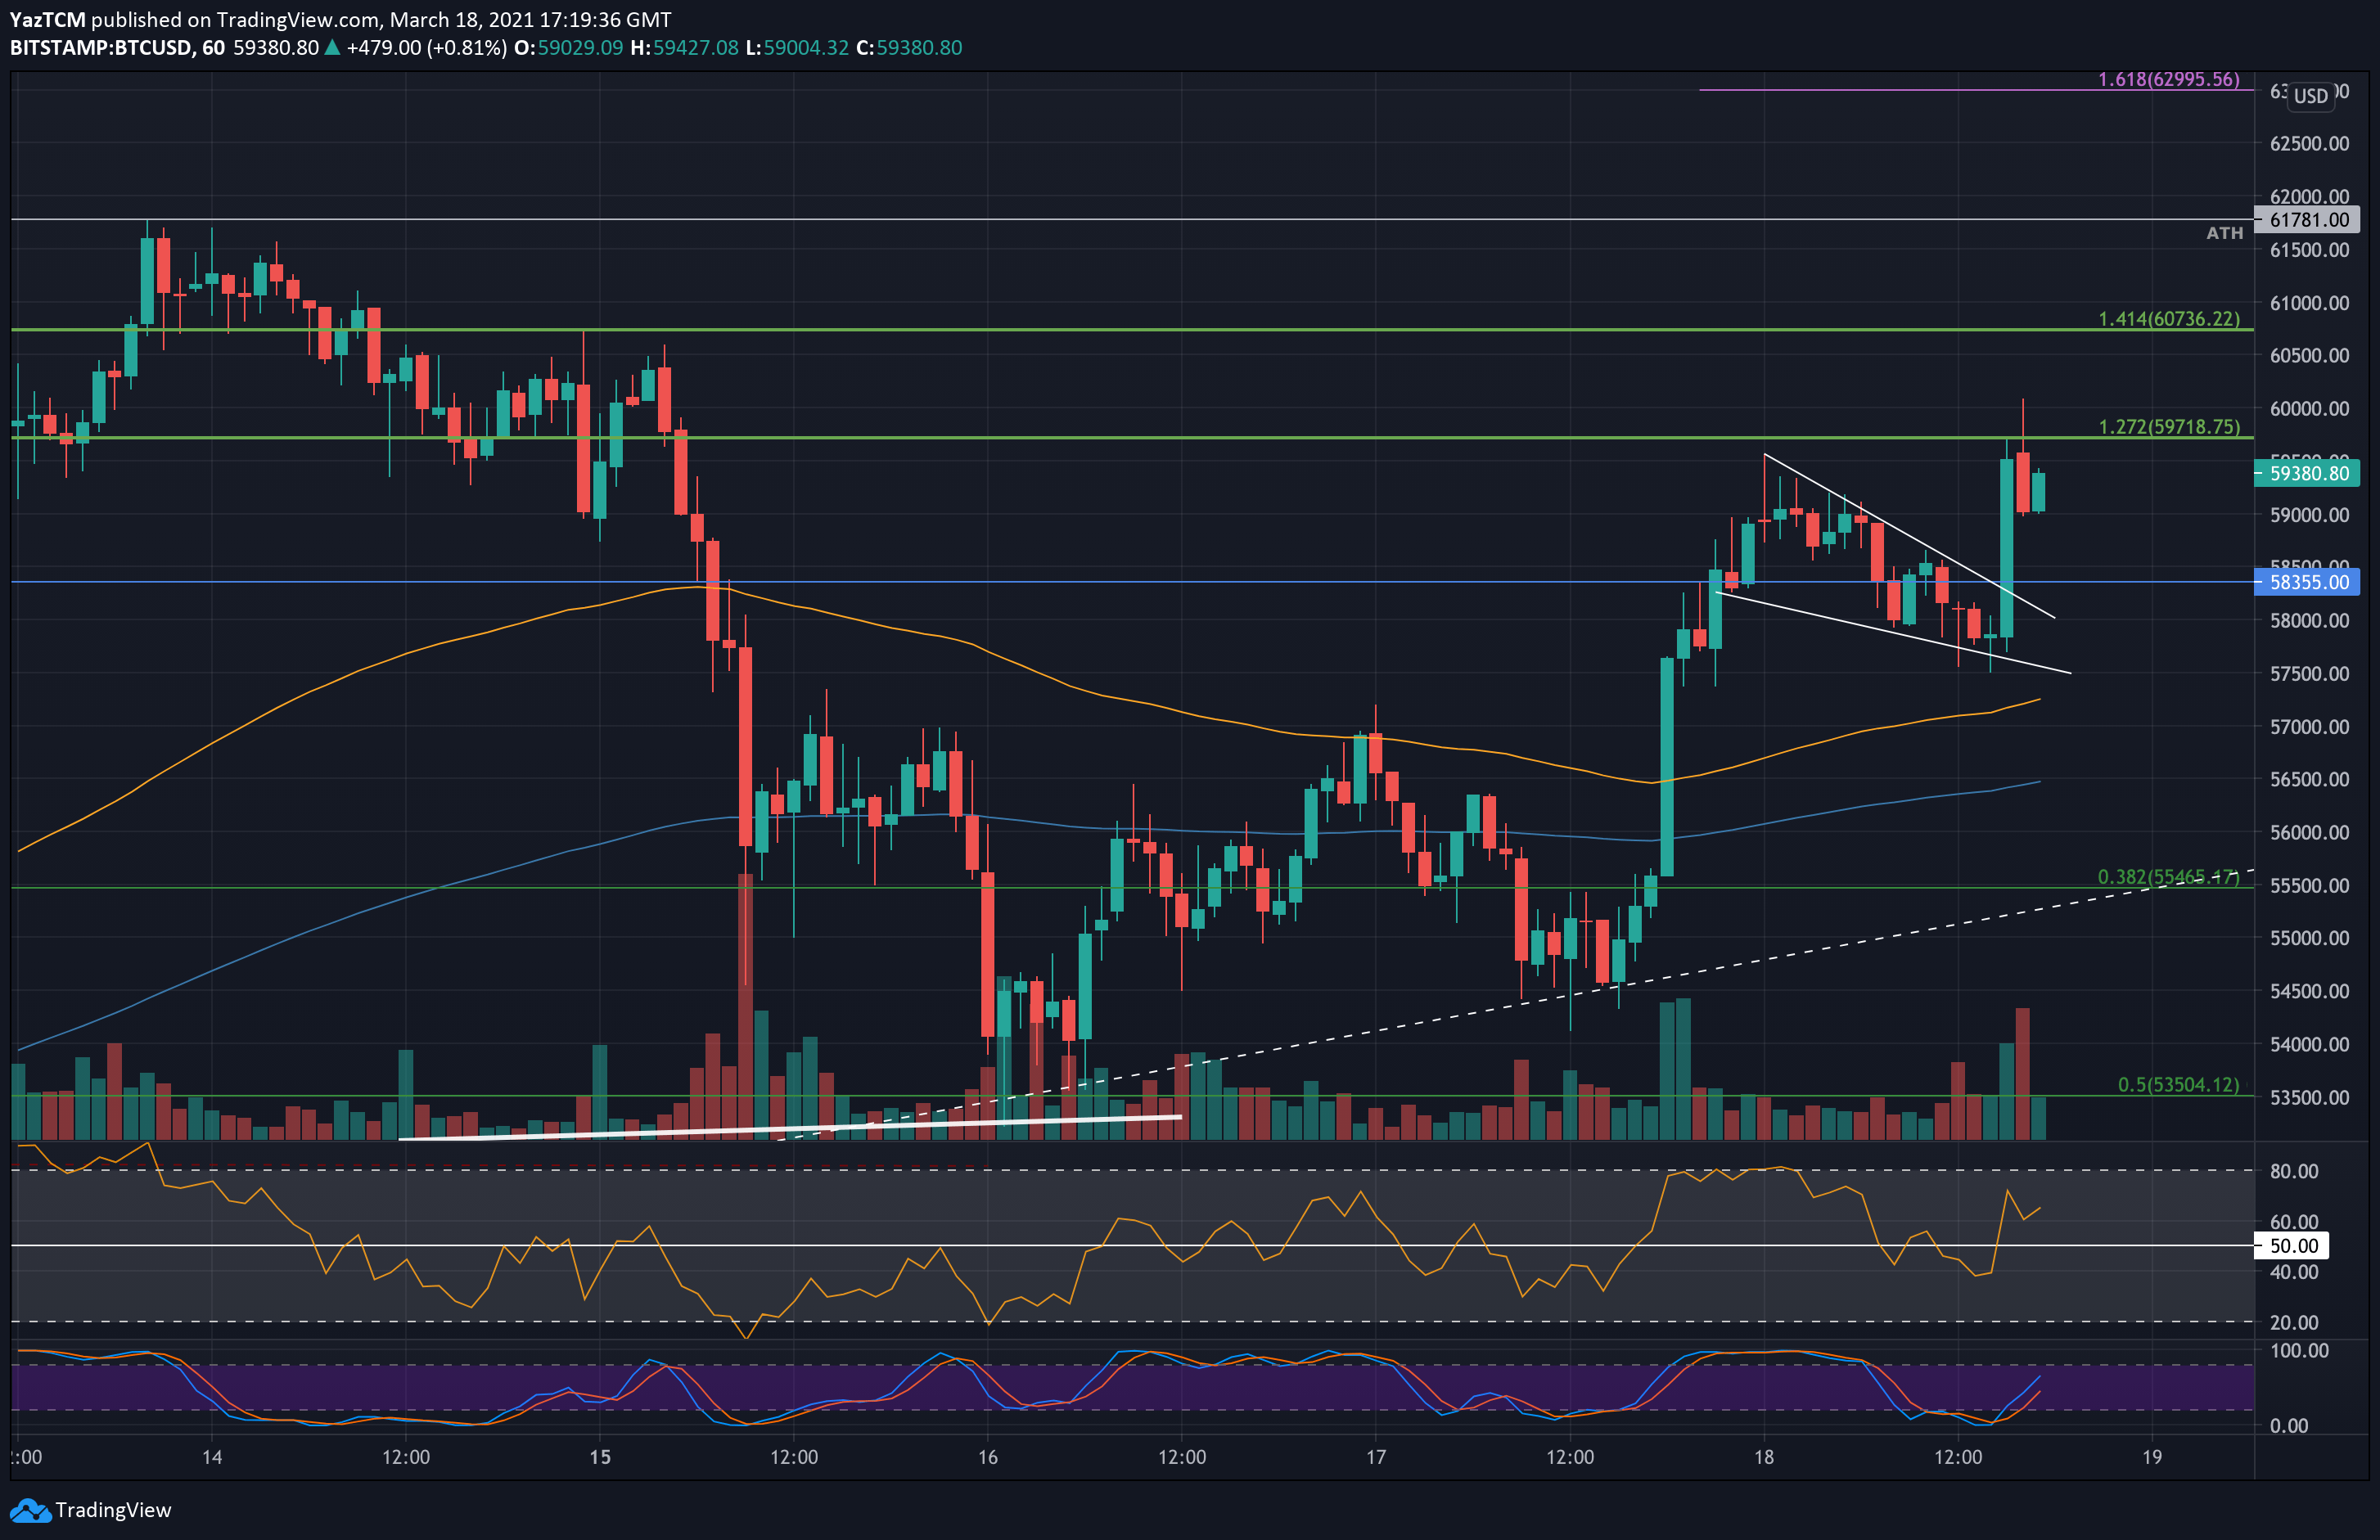Click the ATH text annotation

pyautogui.click(x=2224, y=233)
